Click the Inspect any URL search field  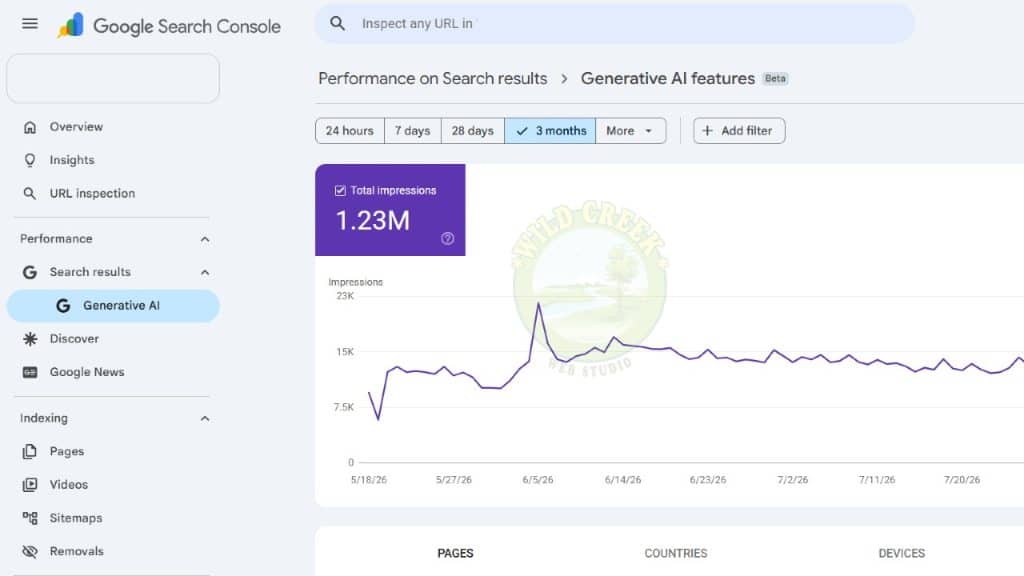click(x=615, y=24)
